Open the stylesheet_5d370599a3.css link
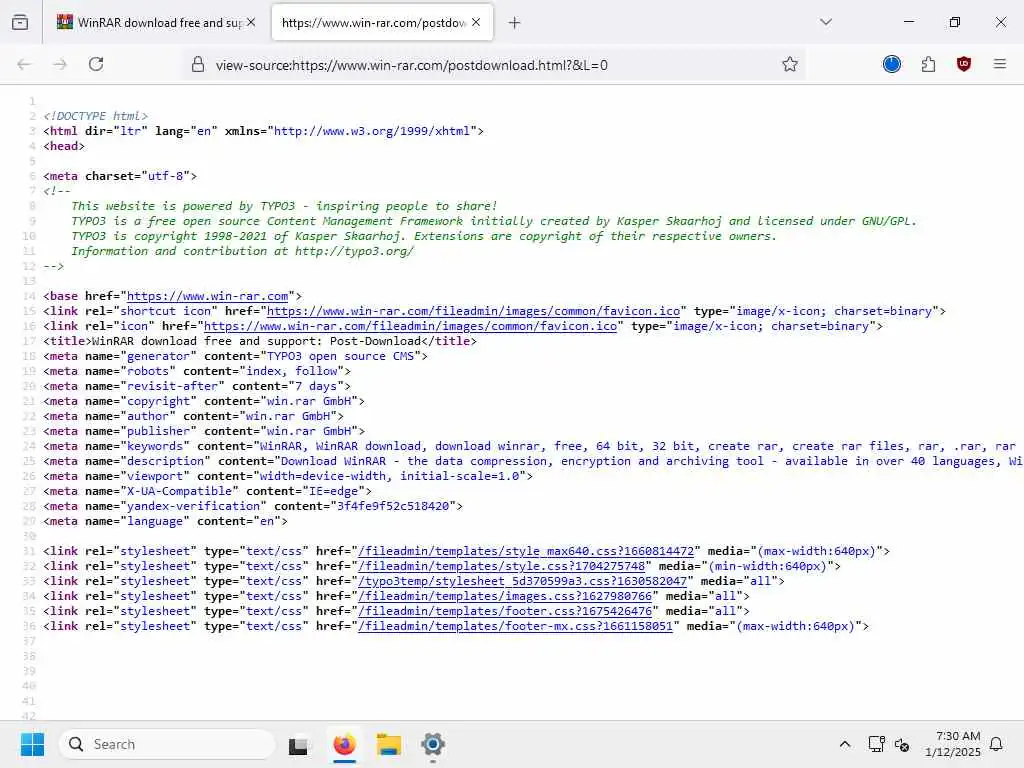This screenshot has height=768, width=1024. (x=522, y=581)
